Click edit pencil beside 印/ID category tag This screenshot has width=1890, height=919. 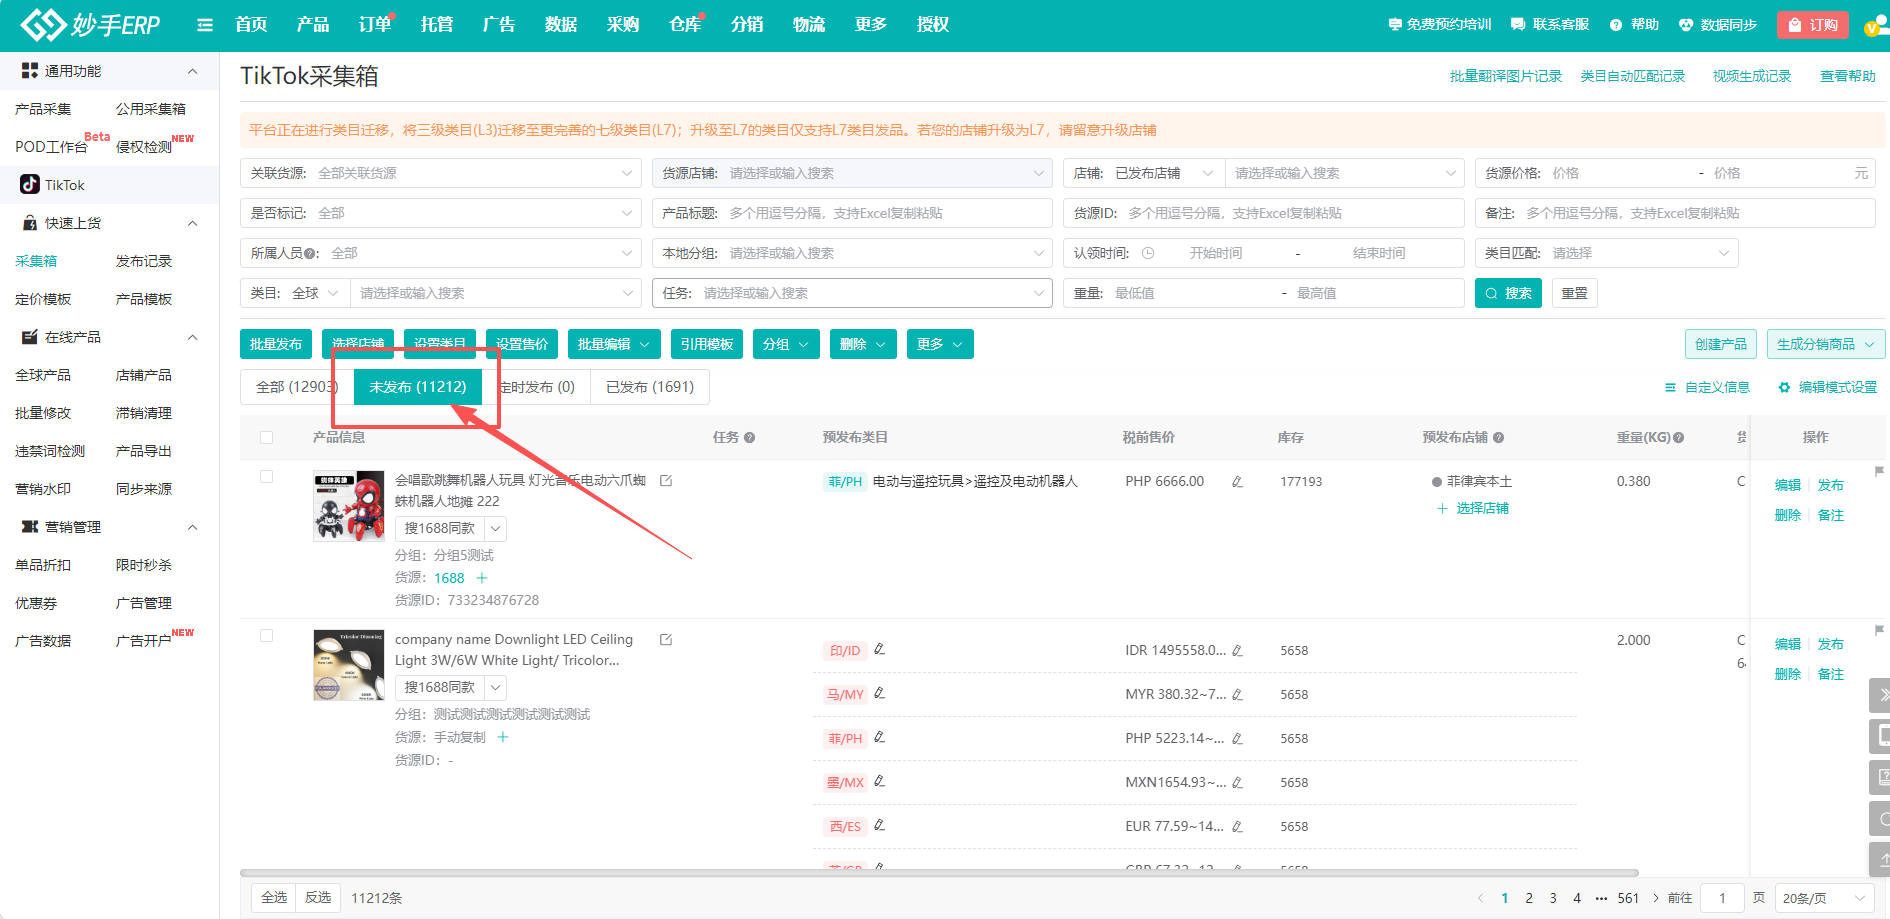click(x=879, y=650)
